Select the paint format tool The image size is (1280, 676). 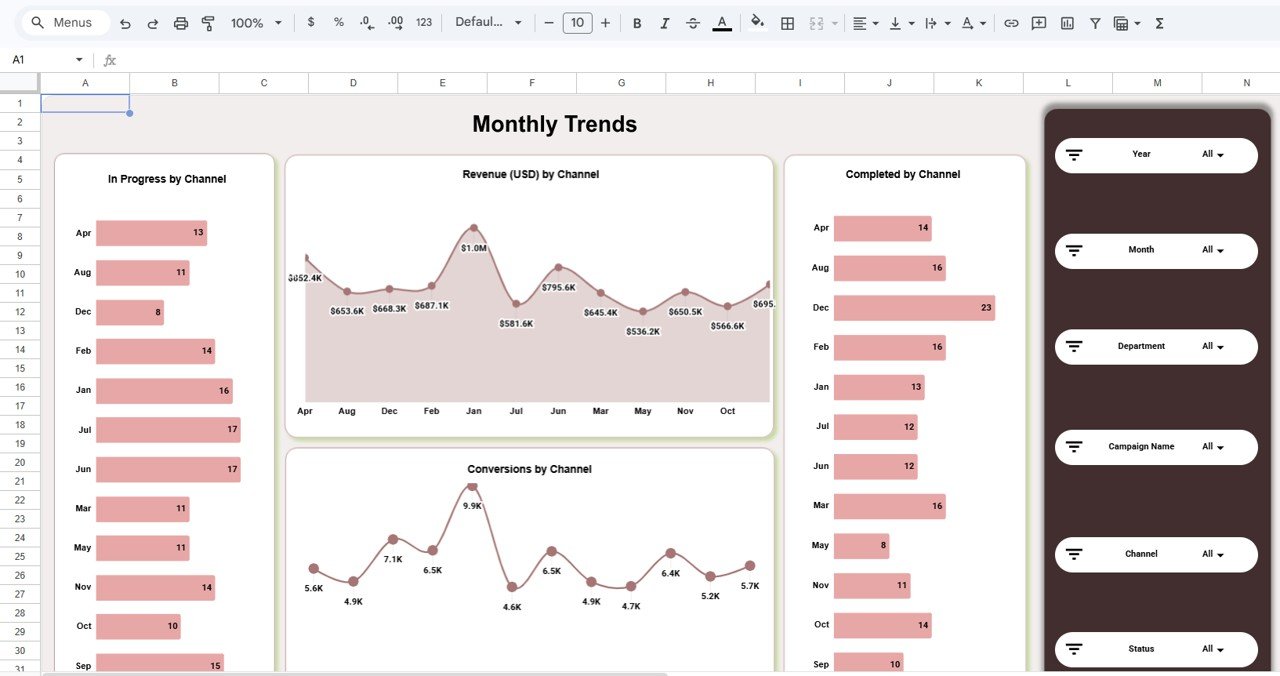click(208, 22)
